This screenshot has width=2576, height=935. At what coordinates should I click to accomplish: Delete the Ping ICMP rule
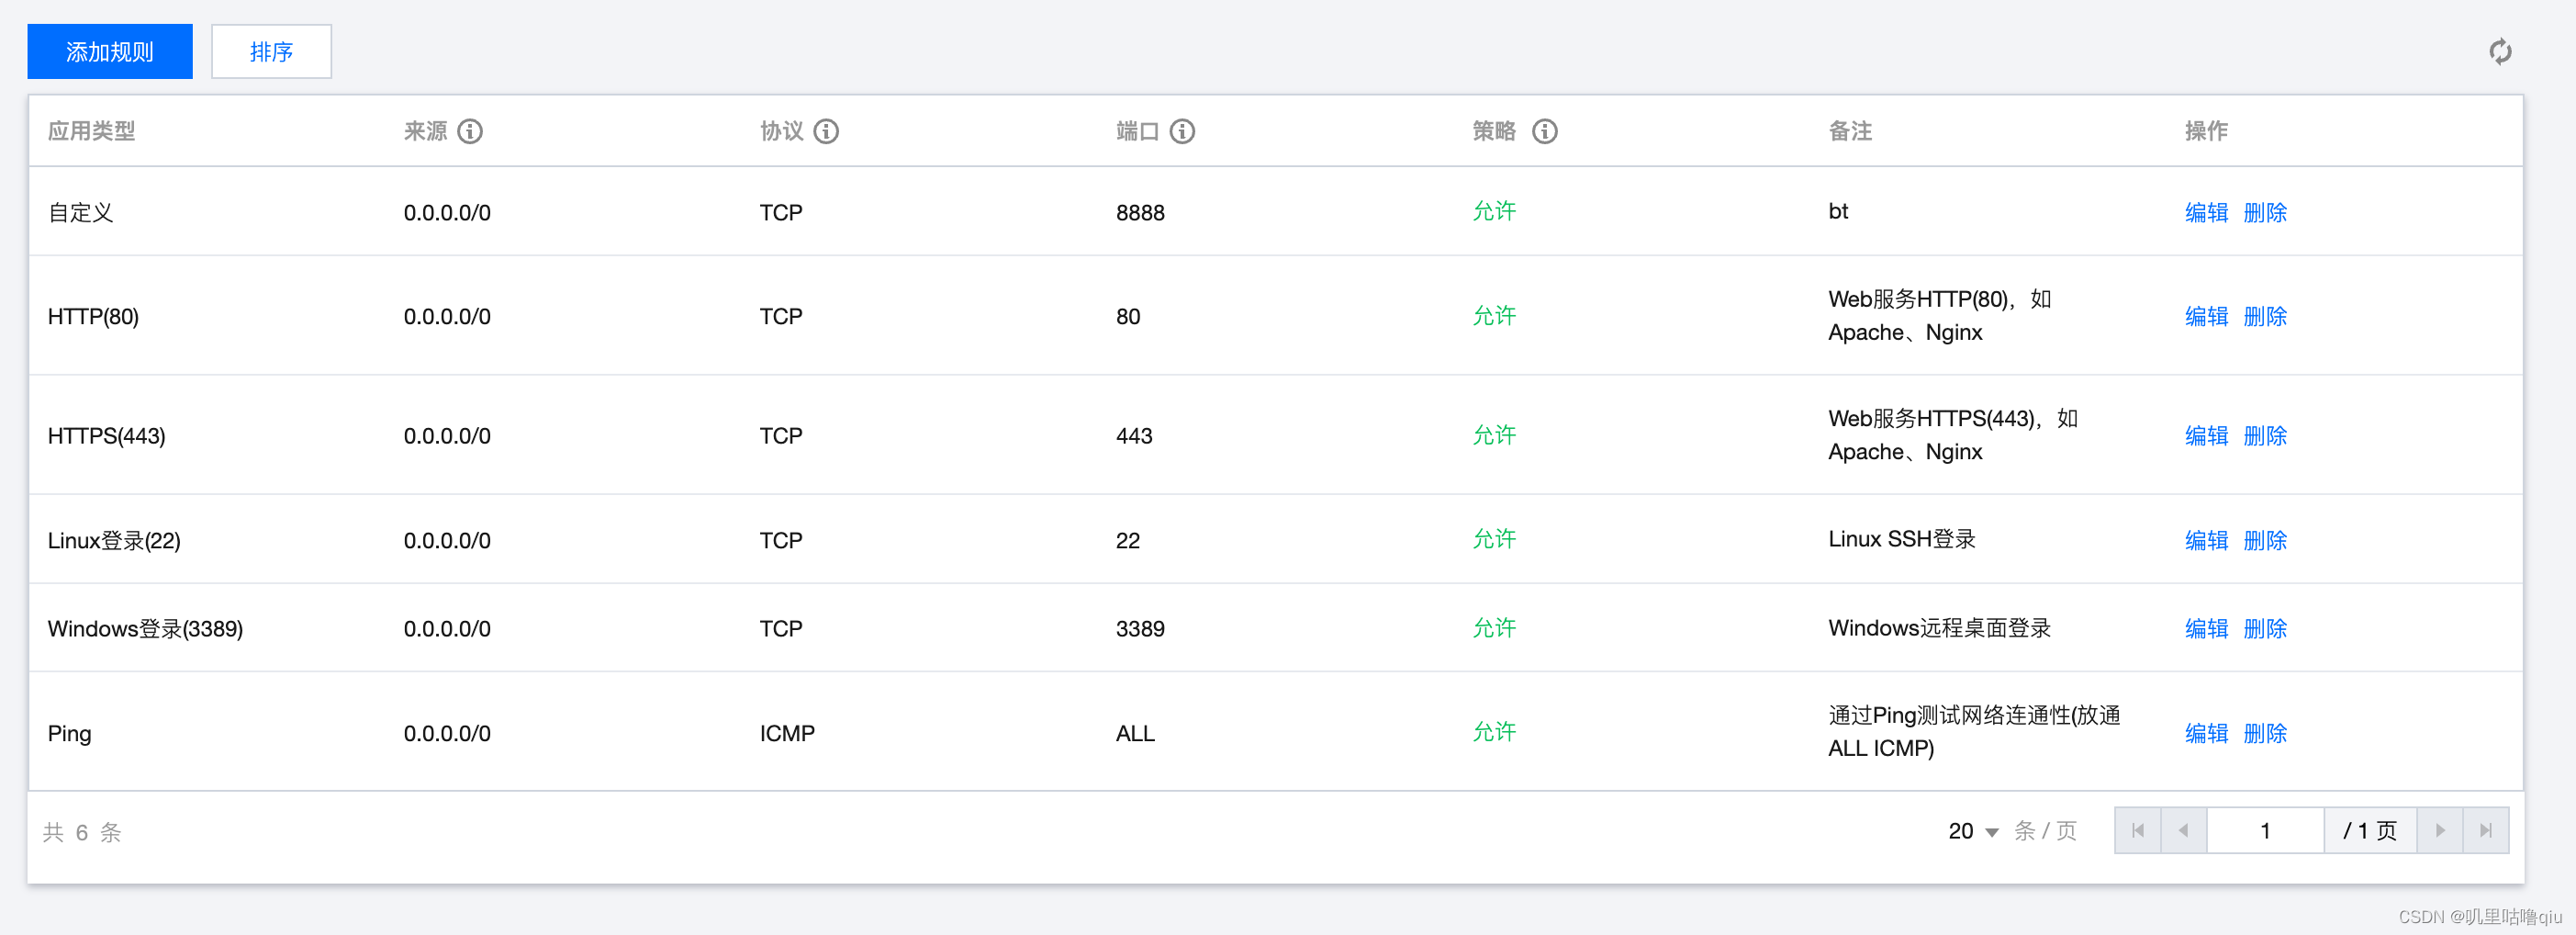pyautogui.click(x=2265, y=733)
